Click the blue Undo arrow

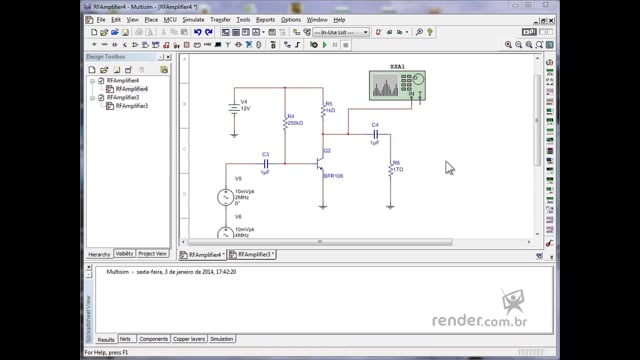pos(198,32)
